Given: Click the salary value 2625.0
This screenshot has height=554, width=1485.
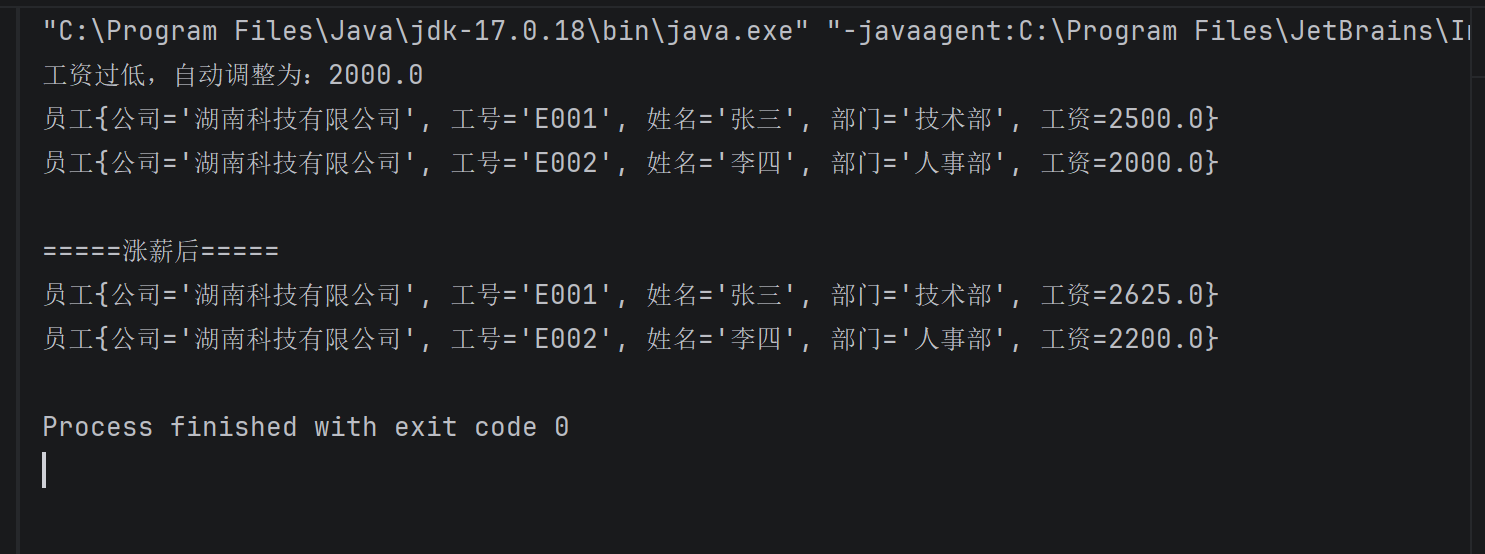Looking at the screenshot, I should [x=1155, y=295].
